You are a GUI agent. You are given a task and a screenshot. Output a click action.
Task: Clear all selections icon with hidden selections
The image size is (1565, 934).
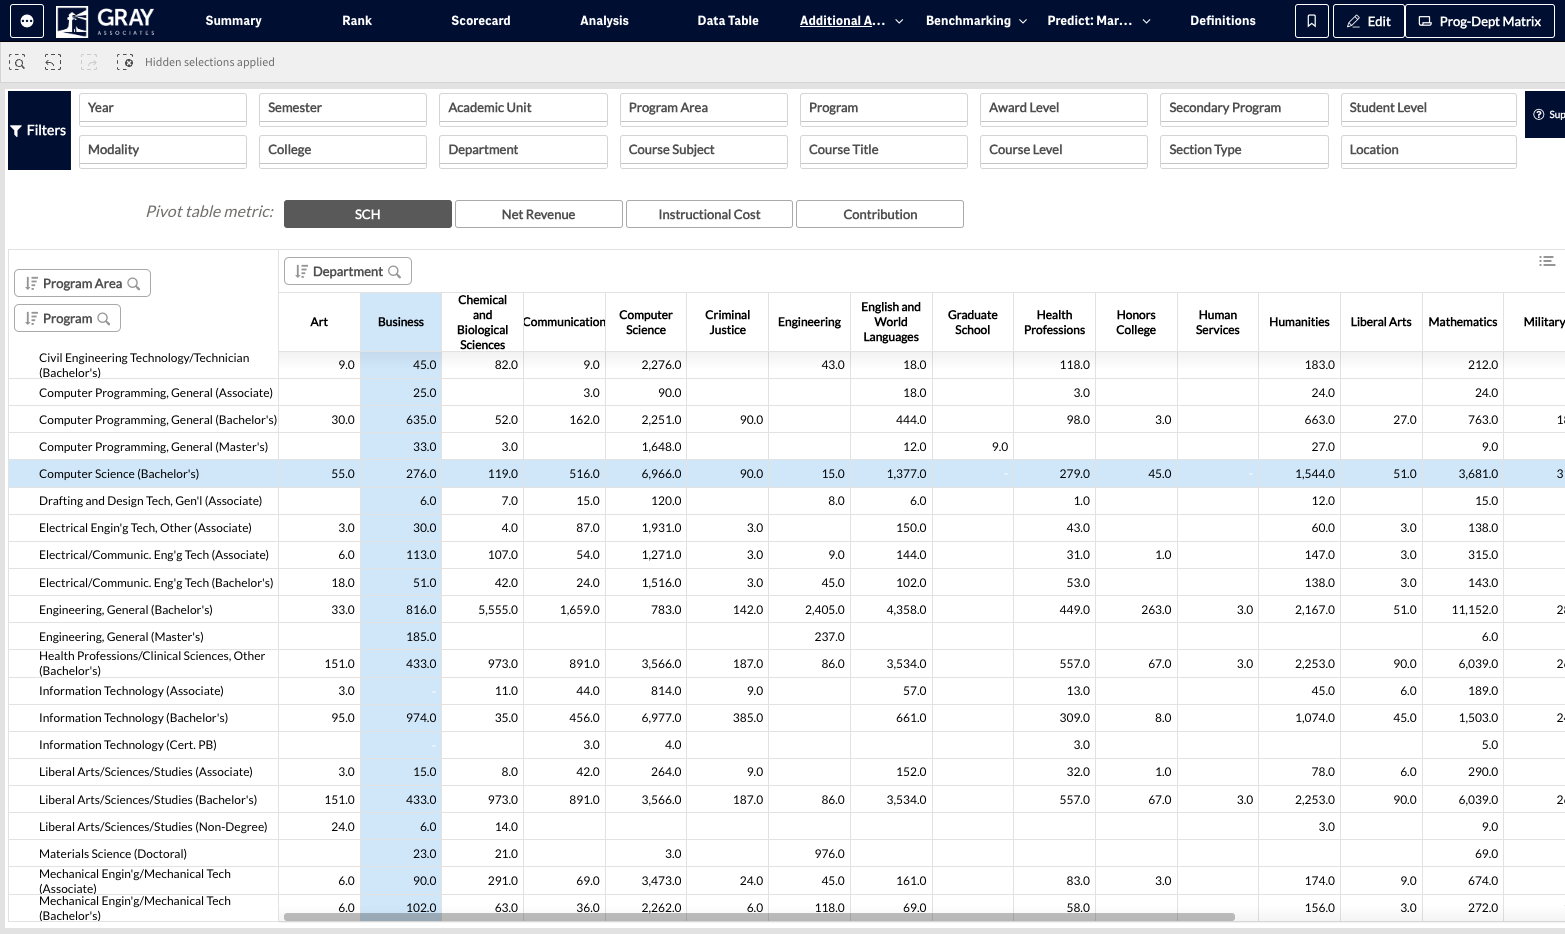point(125,62)
